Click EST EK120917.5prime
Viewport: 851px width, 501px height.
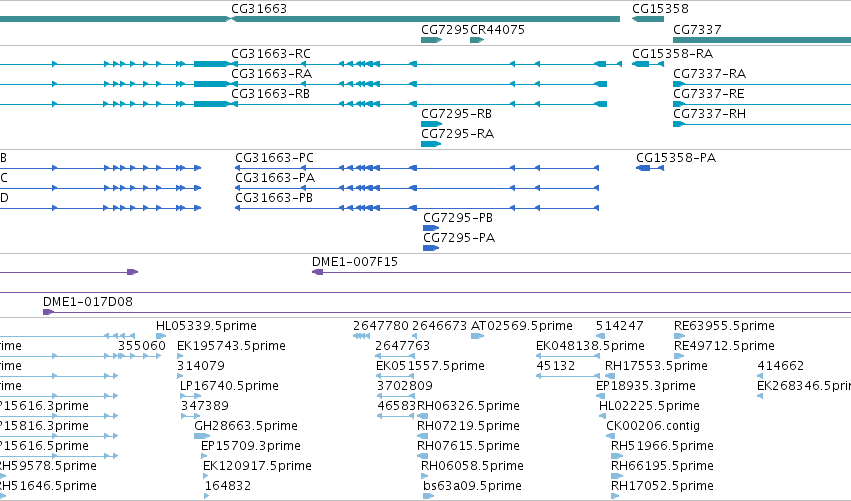point(257,466)
